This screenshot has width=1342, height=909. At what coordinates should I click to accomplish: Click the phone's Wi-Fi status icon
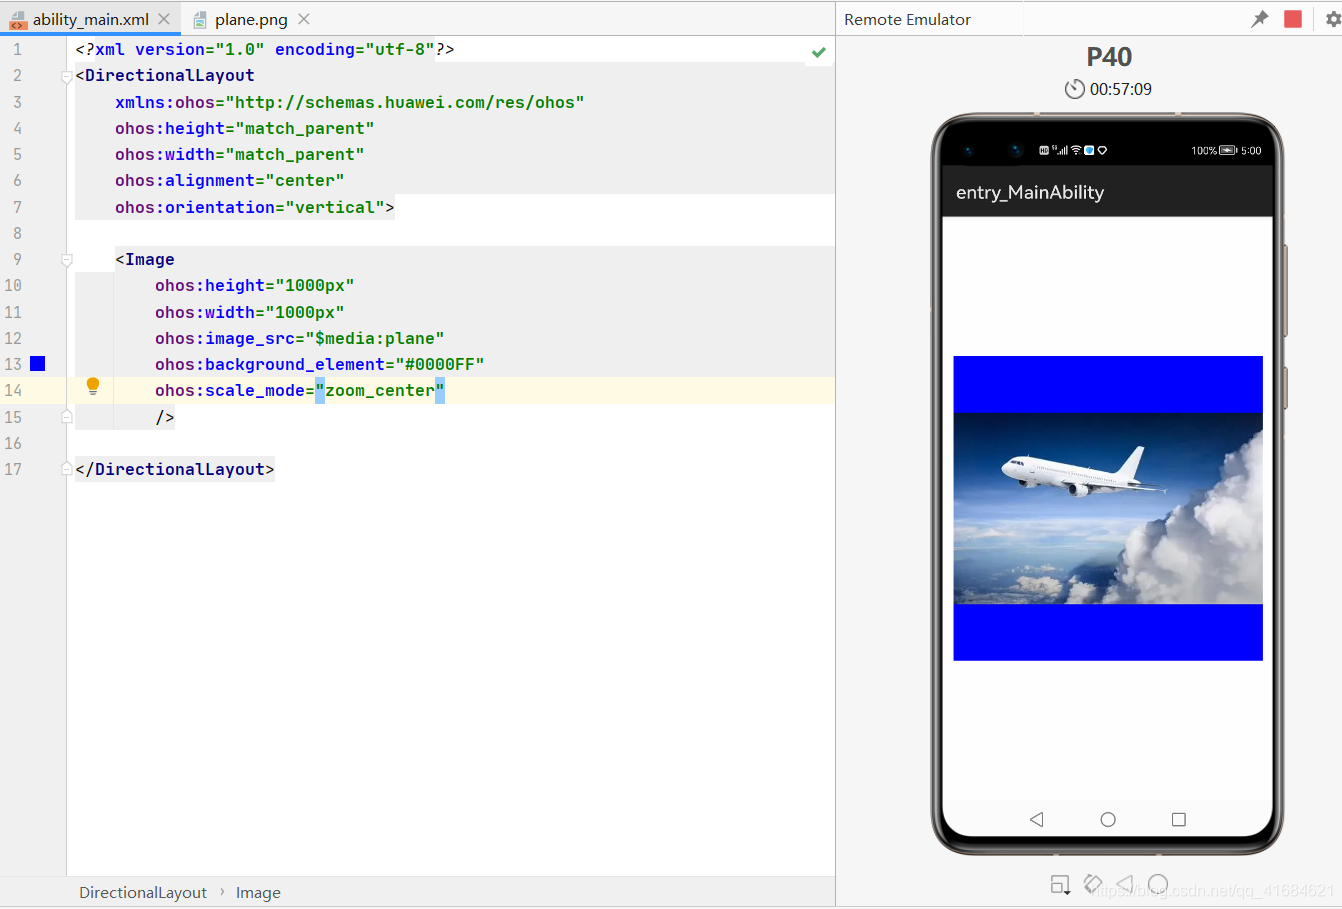(1076, 151)
